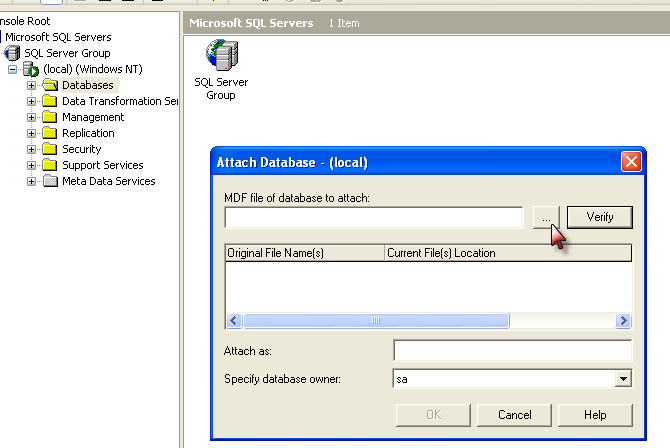The width and height of the screenshot is (670, 448).
Task: Collapse the (local) server node
Action: pyautogui.click(x=12, y=69)
